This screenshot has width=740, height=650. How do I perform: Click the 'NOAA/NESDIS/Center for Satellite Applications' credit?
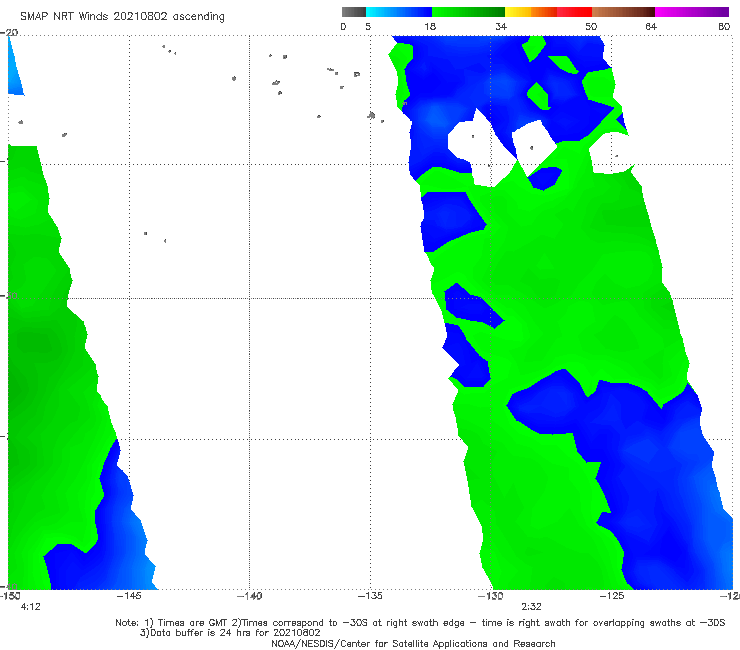(x=413, y=643)
